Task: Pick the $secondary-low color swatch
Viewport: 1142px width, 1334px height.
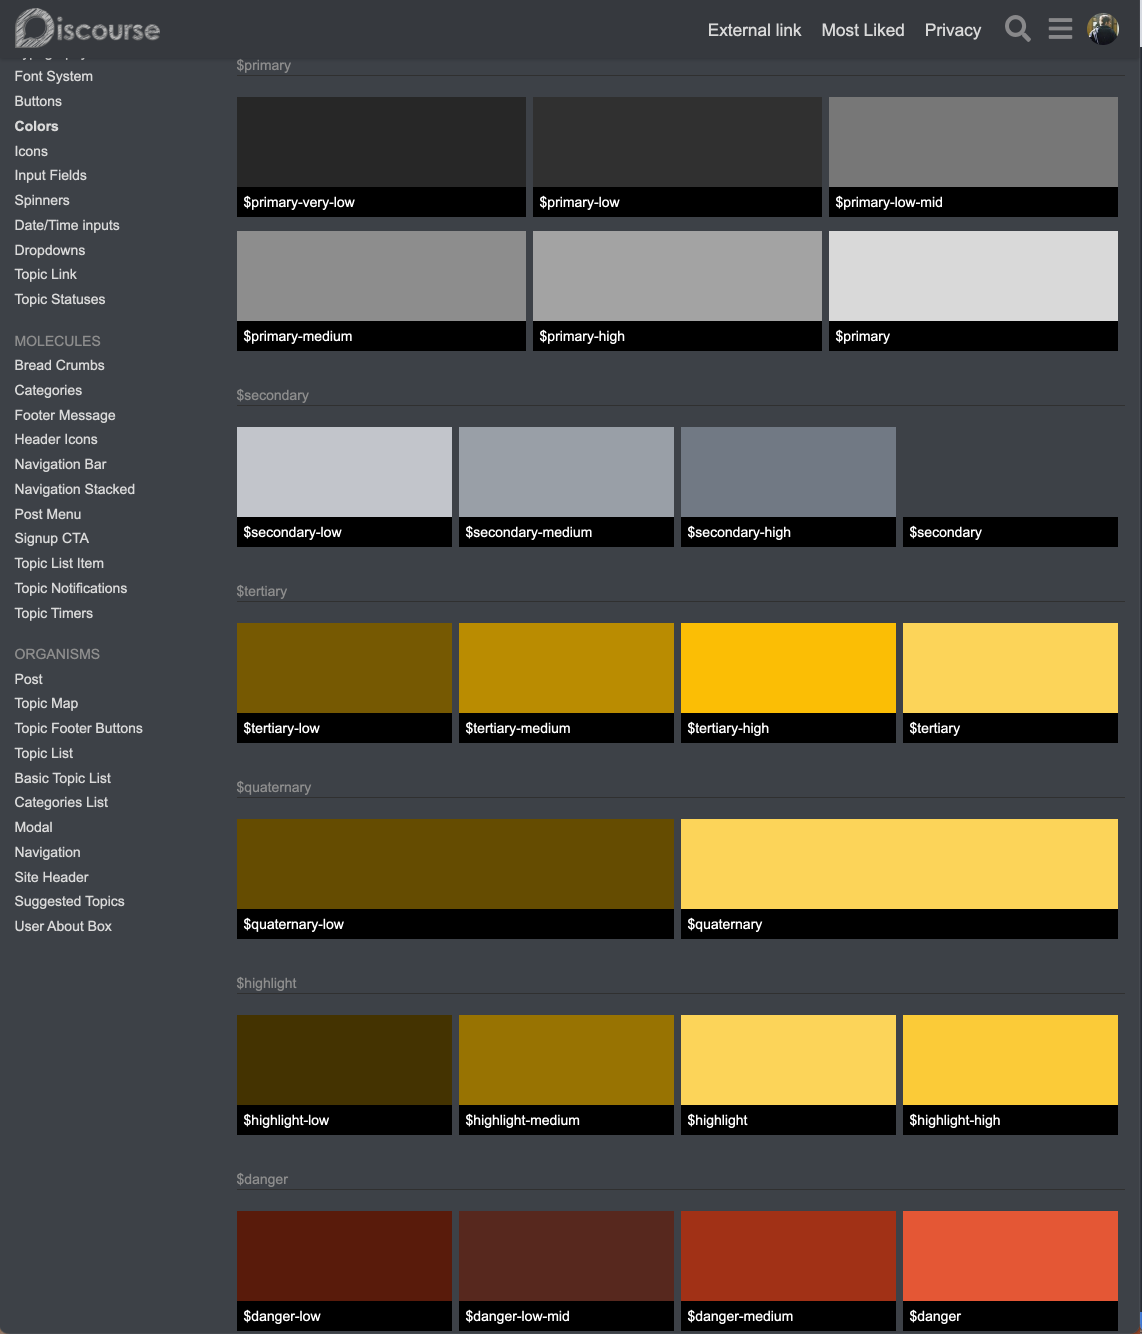Action: click(x=344, y=472)
